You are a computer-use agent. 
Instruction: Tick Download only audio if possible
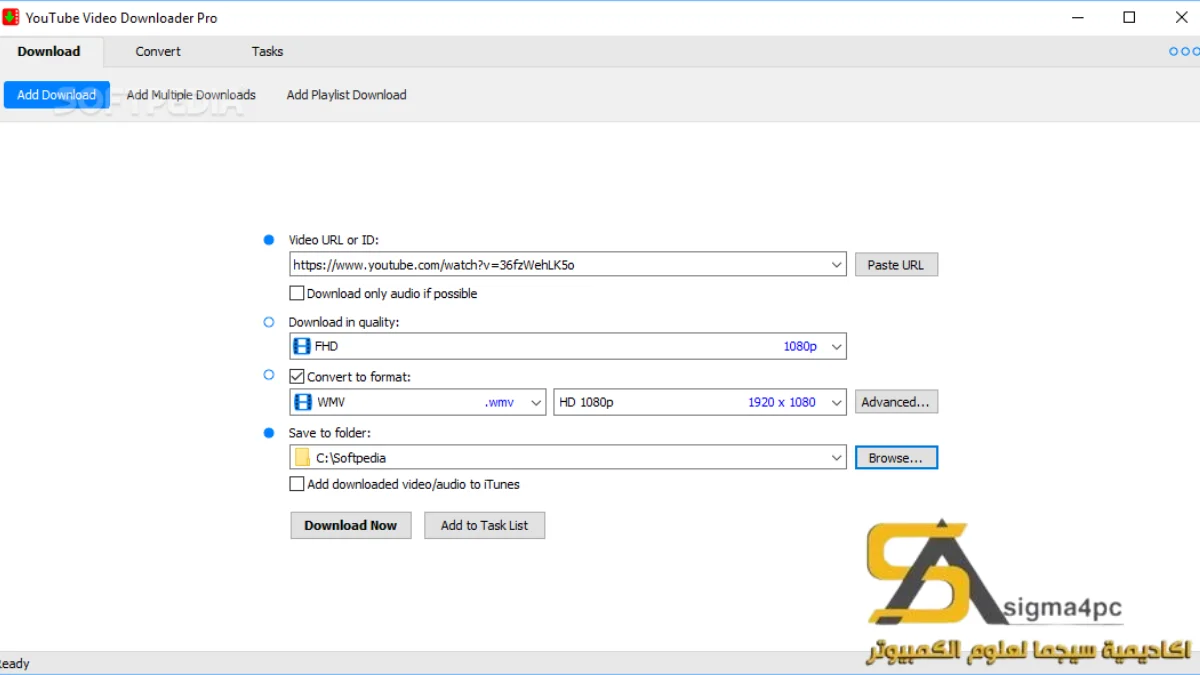[296, 294]
